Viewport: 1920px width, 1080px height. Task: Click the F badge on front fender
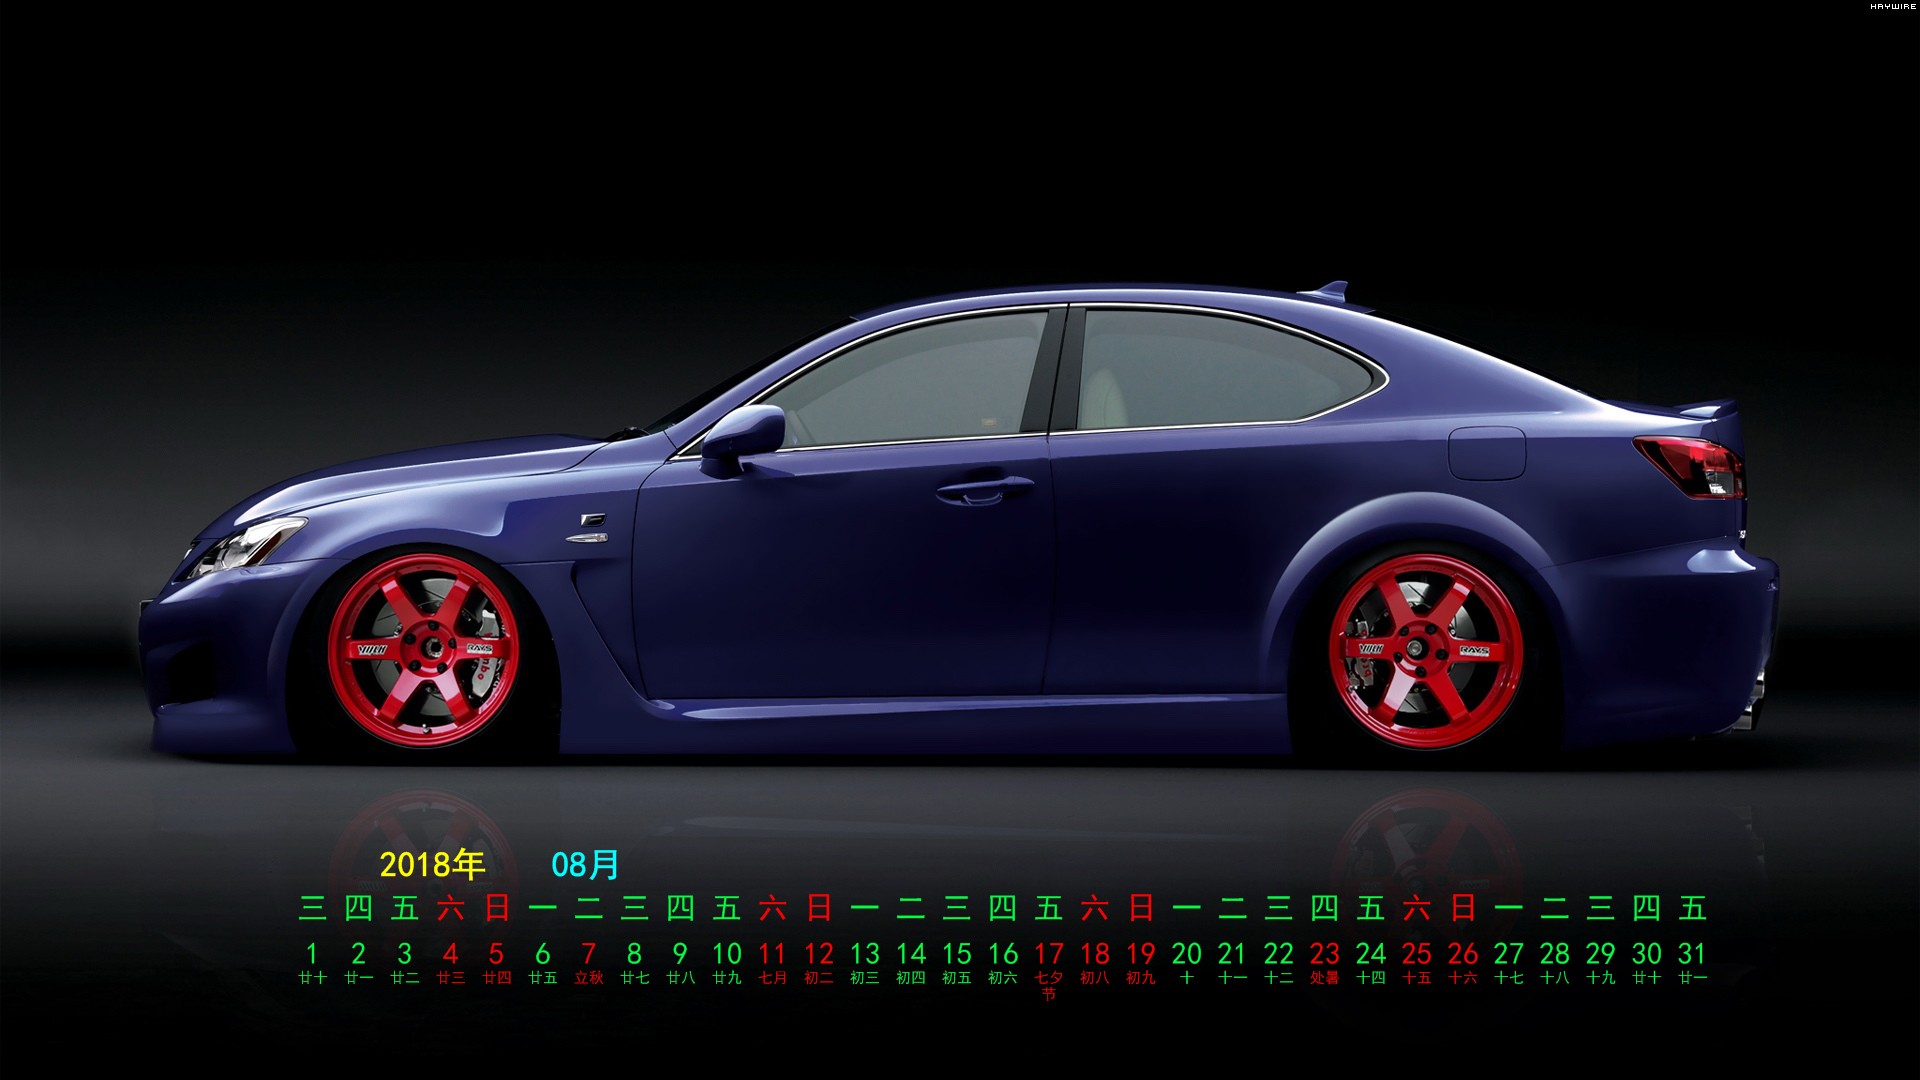click(591, 521)
